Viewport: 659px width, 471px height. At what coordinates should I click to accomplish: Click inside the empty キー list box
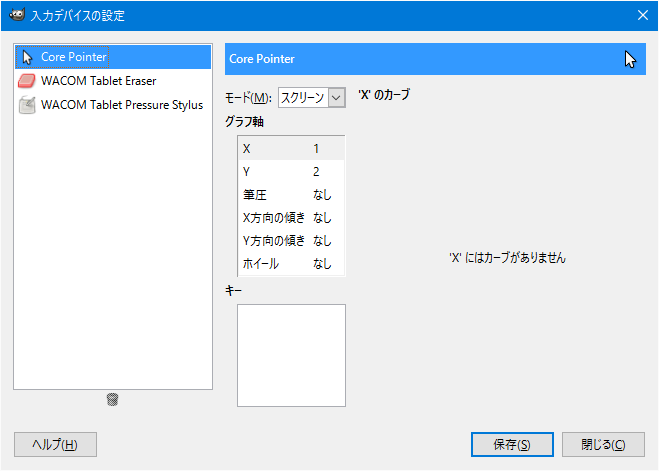(x=291, y=355)
